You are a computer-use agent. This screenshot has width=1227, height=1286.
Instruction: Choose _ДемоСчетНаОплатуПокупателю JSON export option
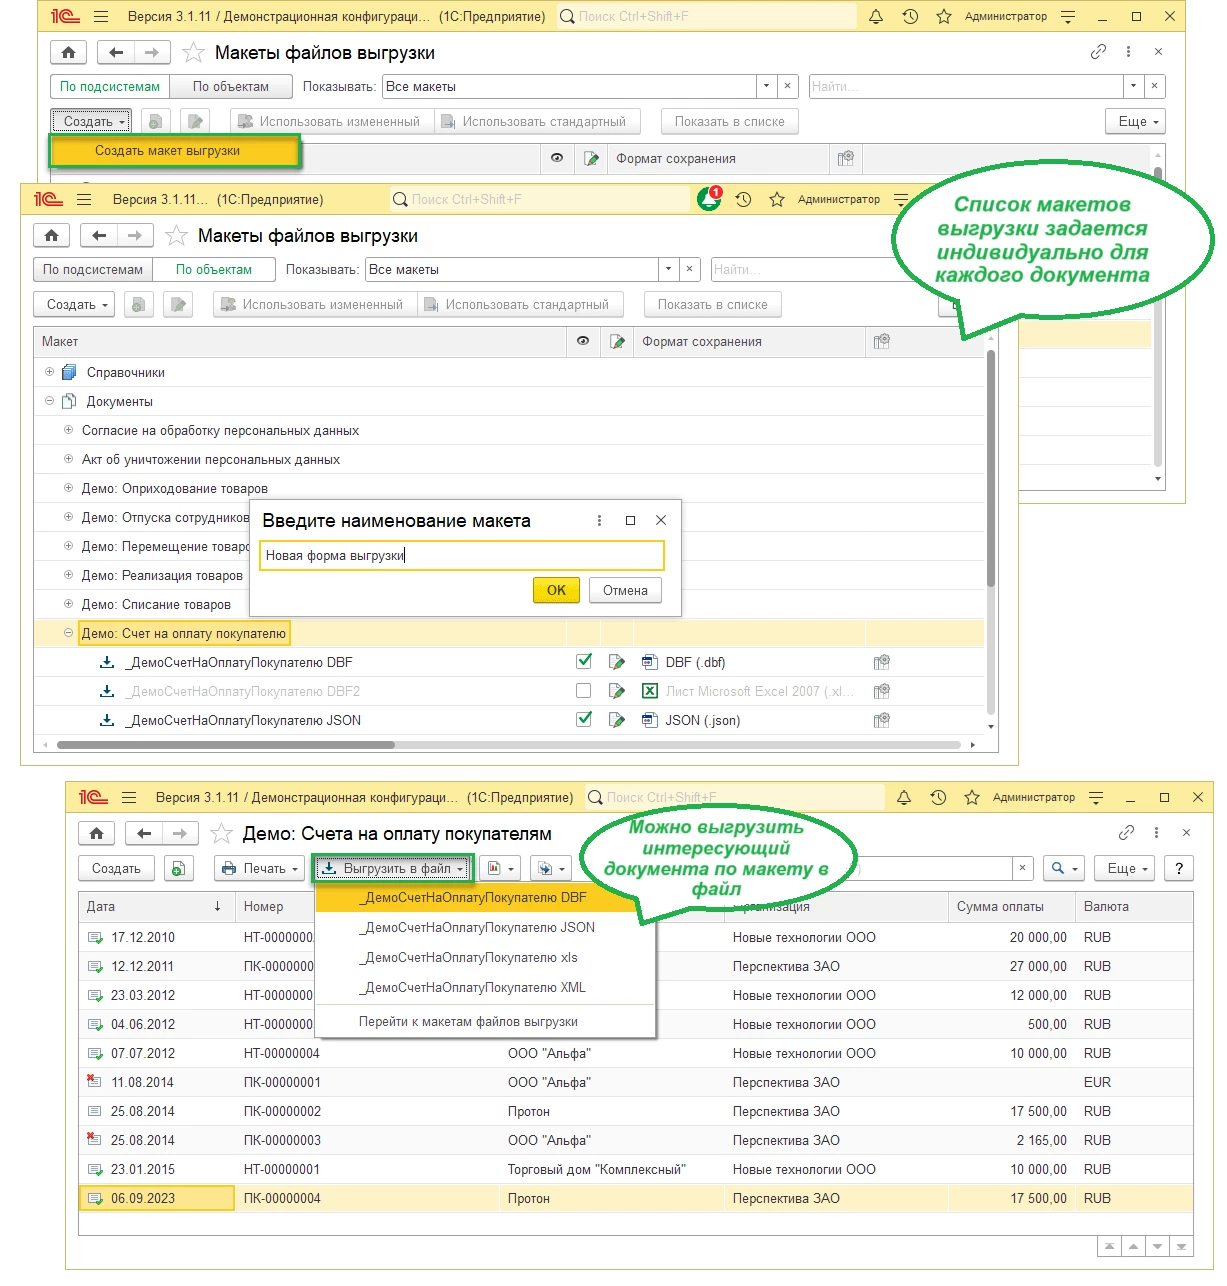485,928
